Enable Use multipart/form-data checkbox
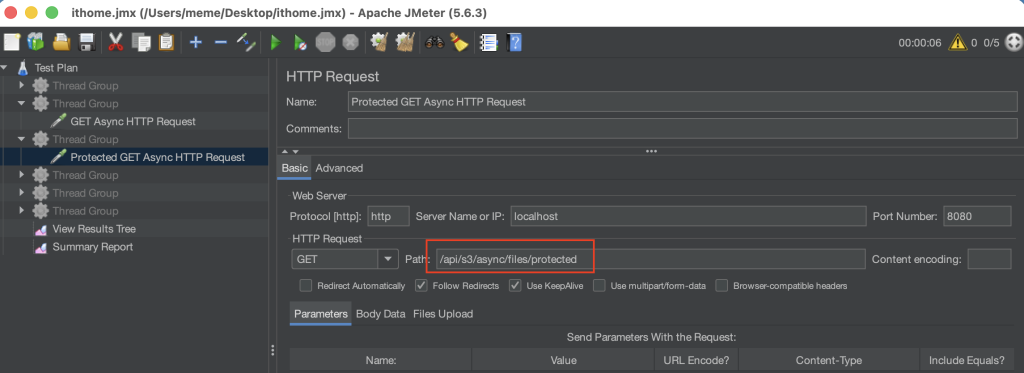Screen dimensions: 1024x373 click(x=599, y=285)
